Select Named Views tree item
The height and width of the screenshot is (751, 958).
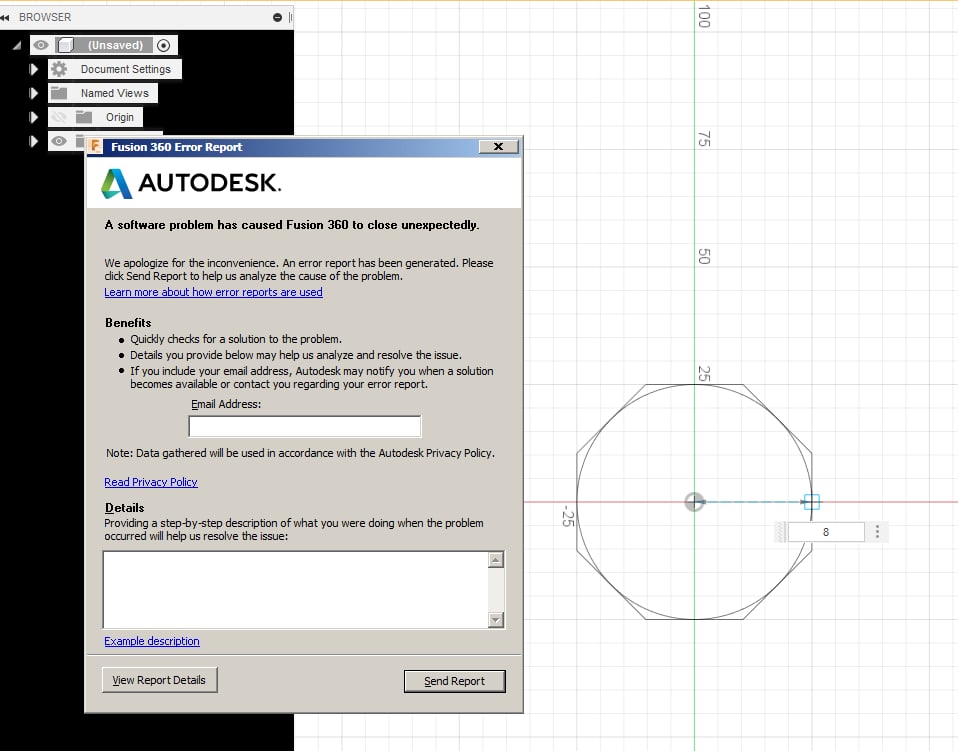pos(114,93)
